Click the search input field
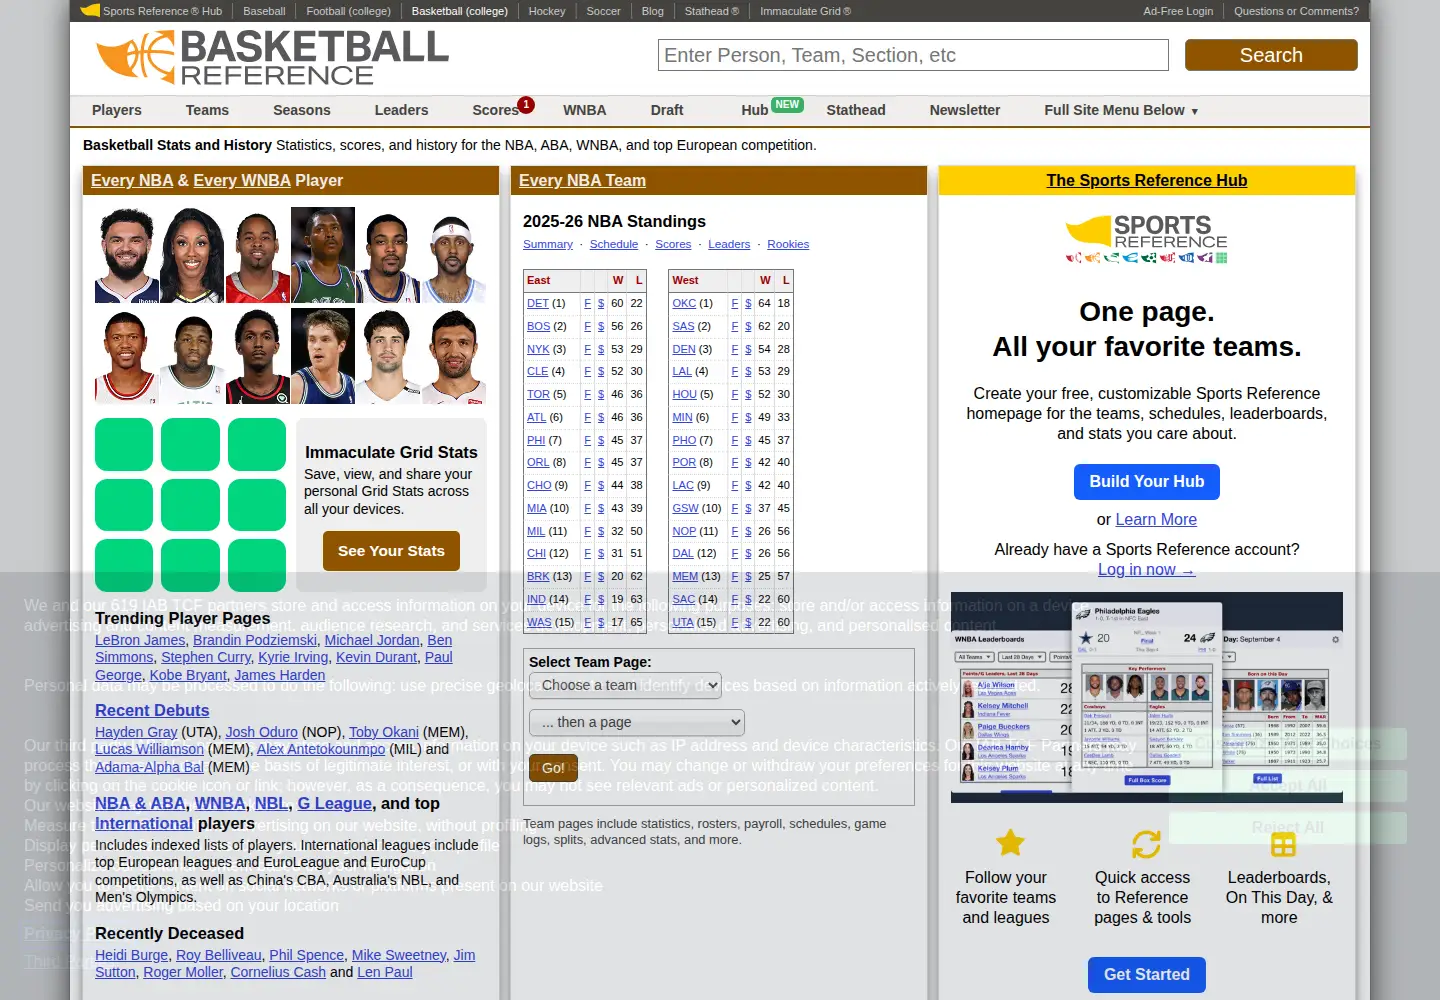1440x1000 pixels. pyautogui.click(x=913, y=55)
